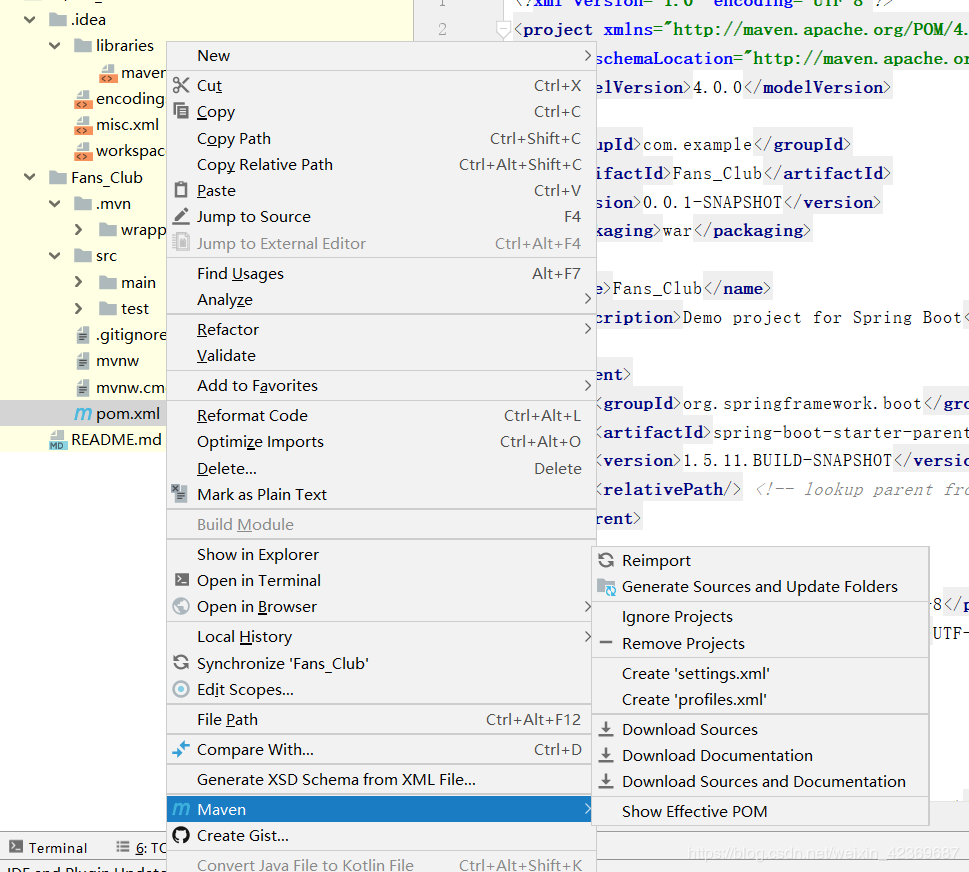969x872 pixels.
Task: Open Local History submenu
Action: click(381, 637)
